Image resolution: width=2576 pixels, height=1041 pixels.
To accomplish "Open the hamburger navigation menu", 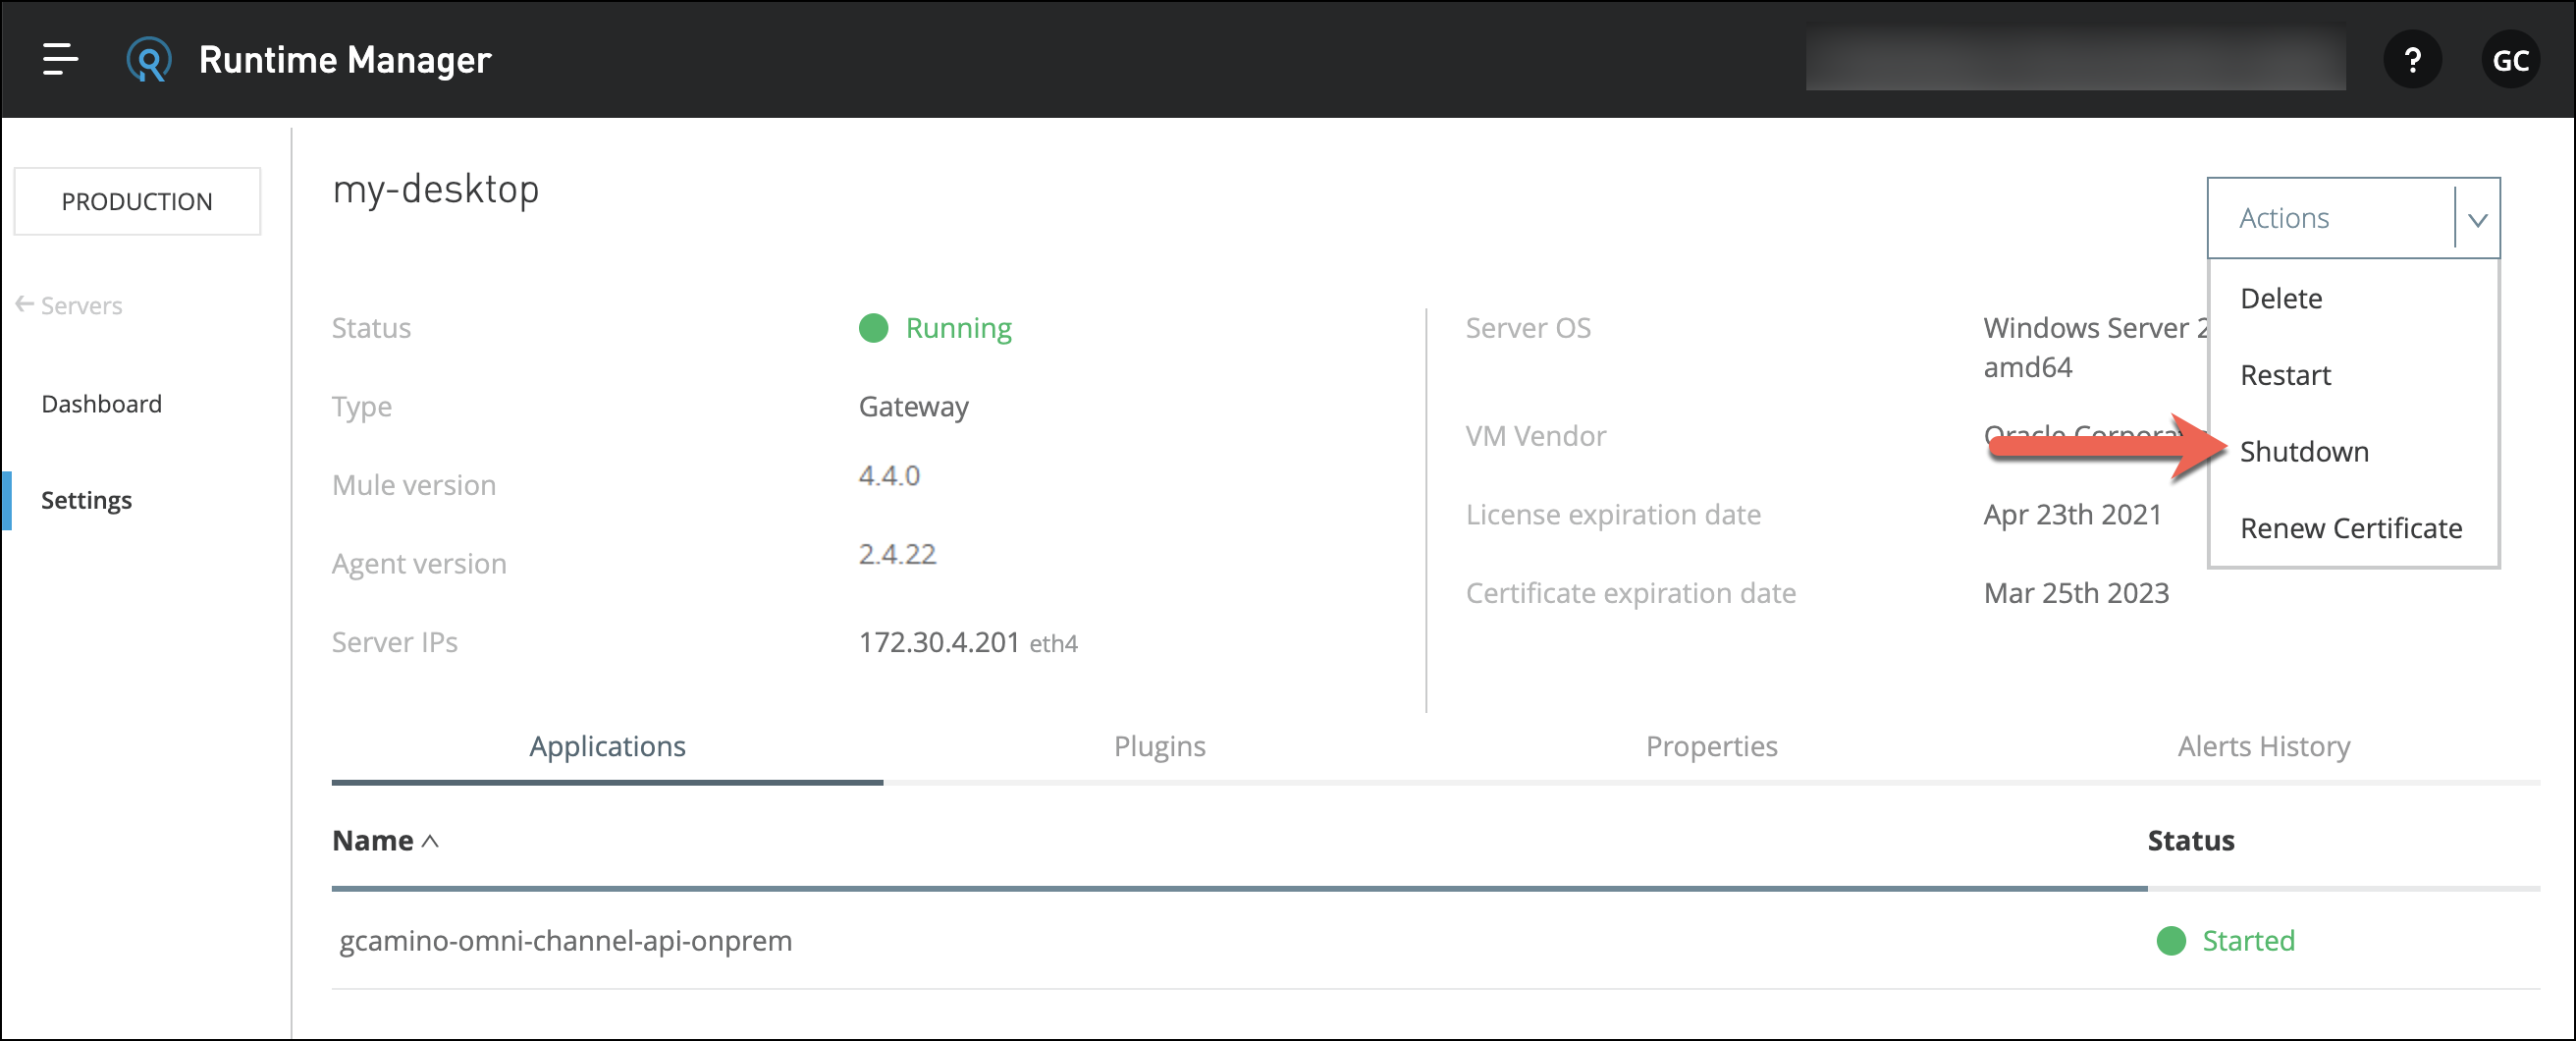I will (x=59, y=59).
